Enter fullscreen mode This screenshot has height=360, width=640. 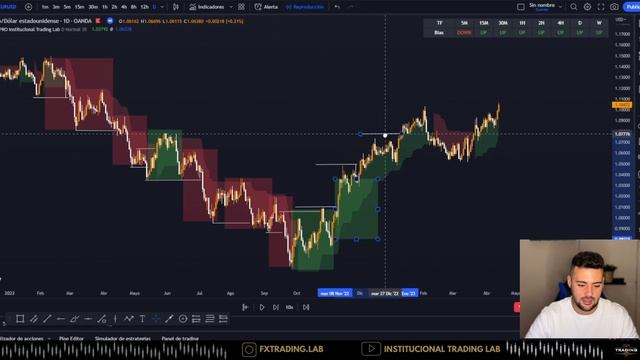tap(601, 7)
